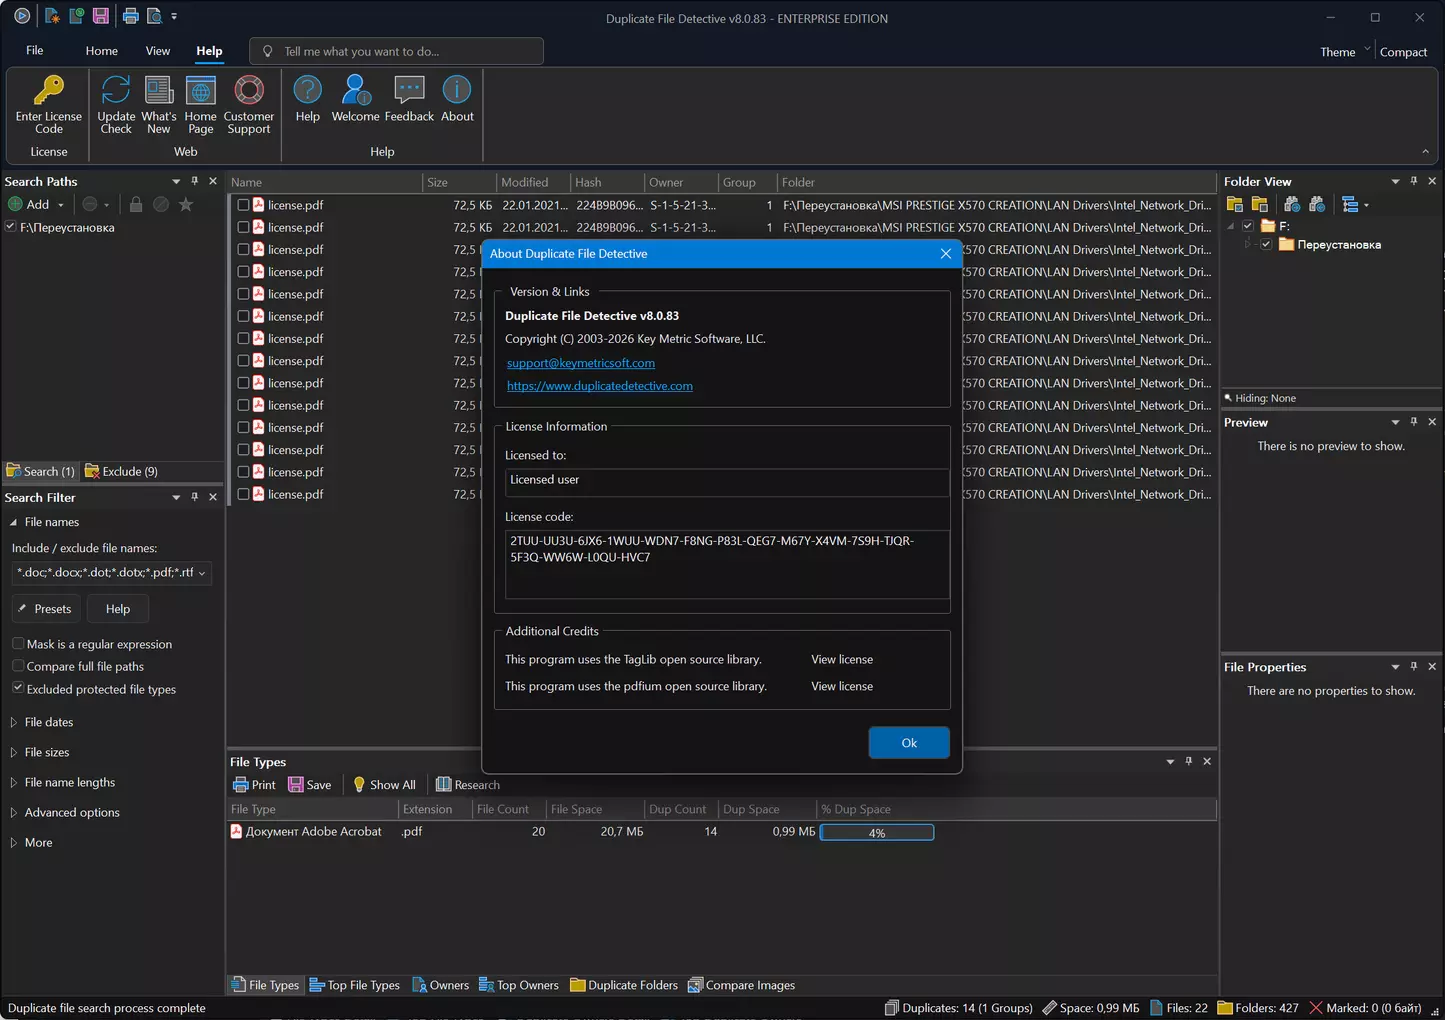Click the star icon in Search Paths toolbar
The image size is (1445, 1020).
186,205
